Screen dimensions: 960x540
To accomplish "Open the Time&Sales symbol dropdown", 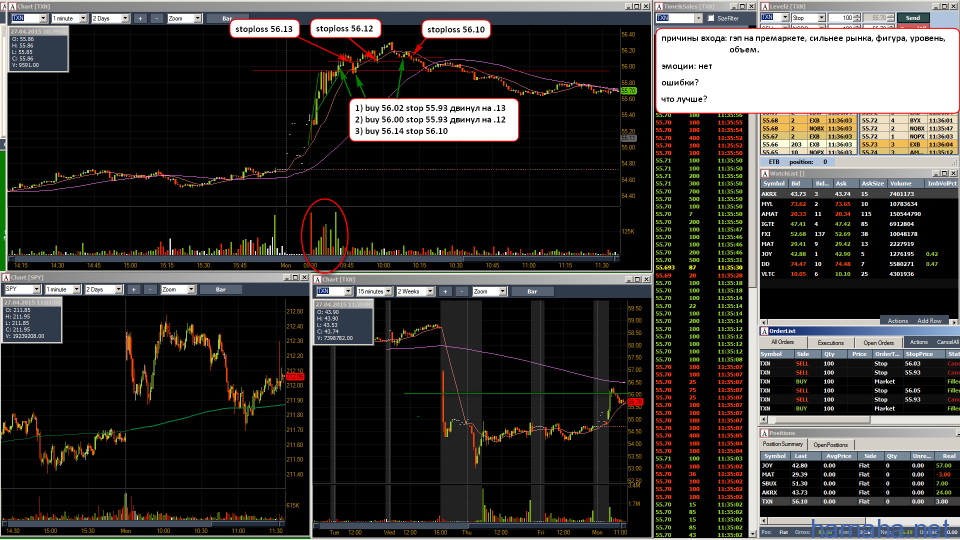I will pos(698,18).
